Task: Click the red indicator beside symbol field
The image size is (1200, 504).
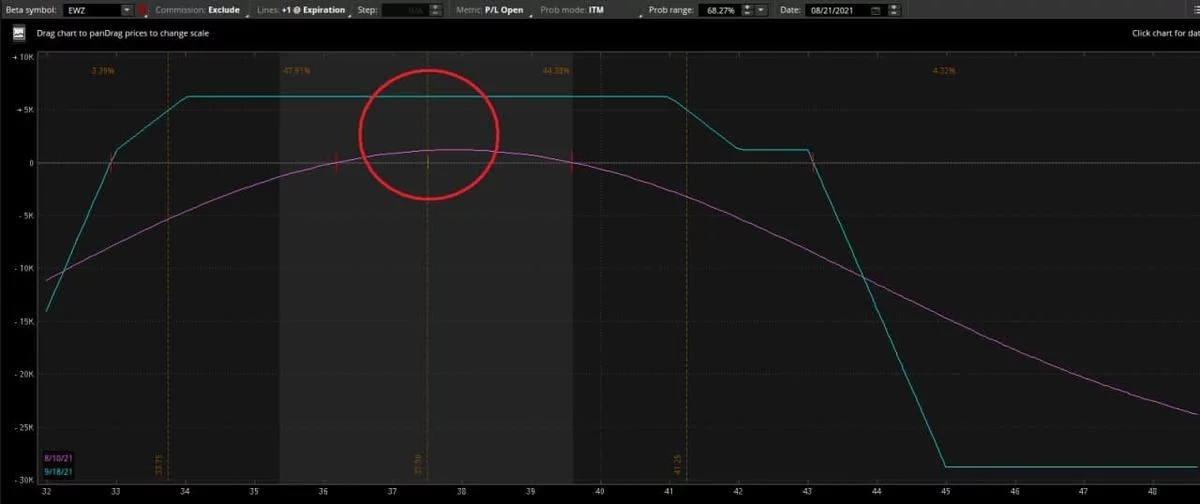Action: 143,10
